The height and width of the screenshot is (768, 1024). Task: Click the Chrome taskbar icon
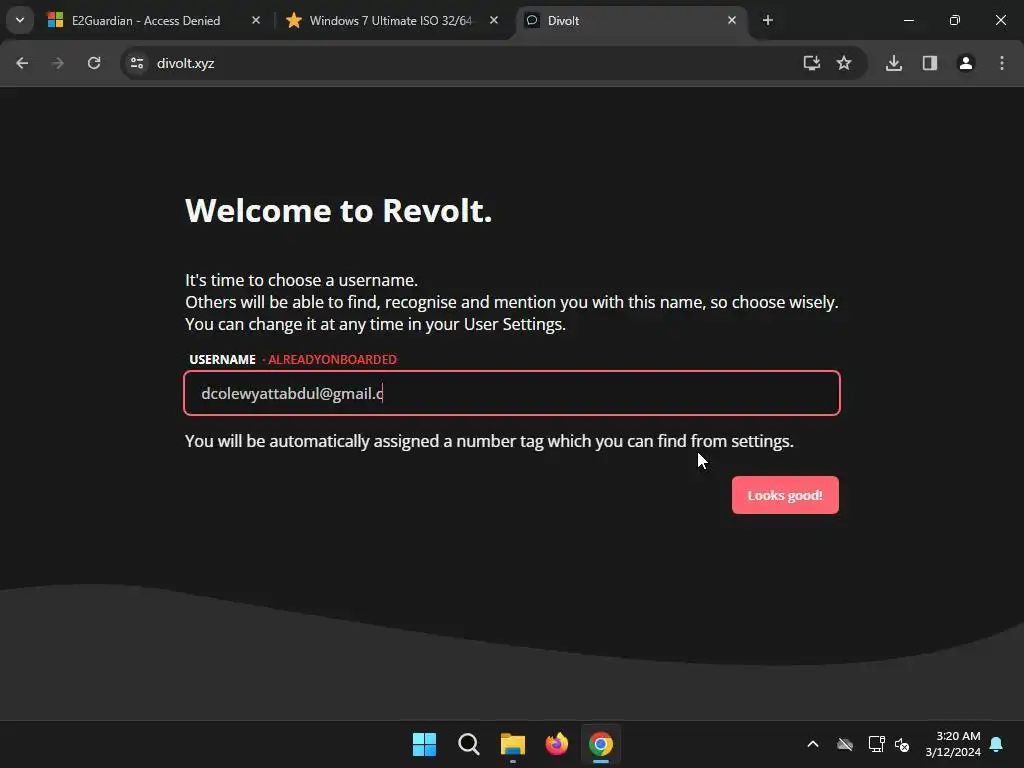click(601, 744)
